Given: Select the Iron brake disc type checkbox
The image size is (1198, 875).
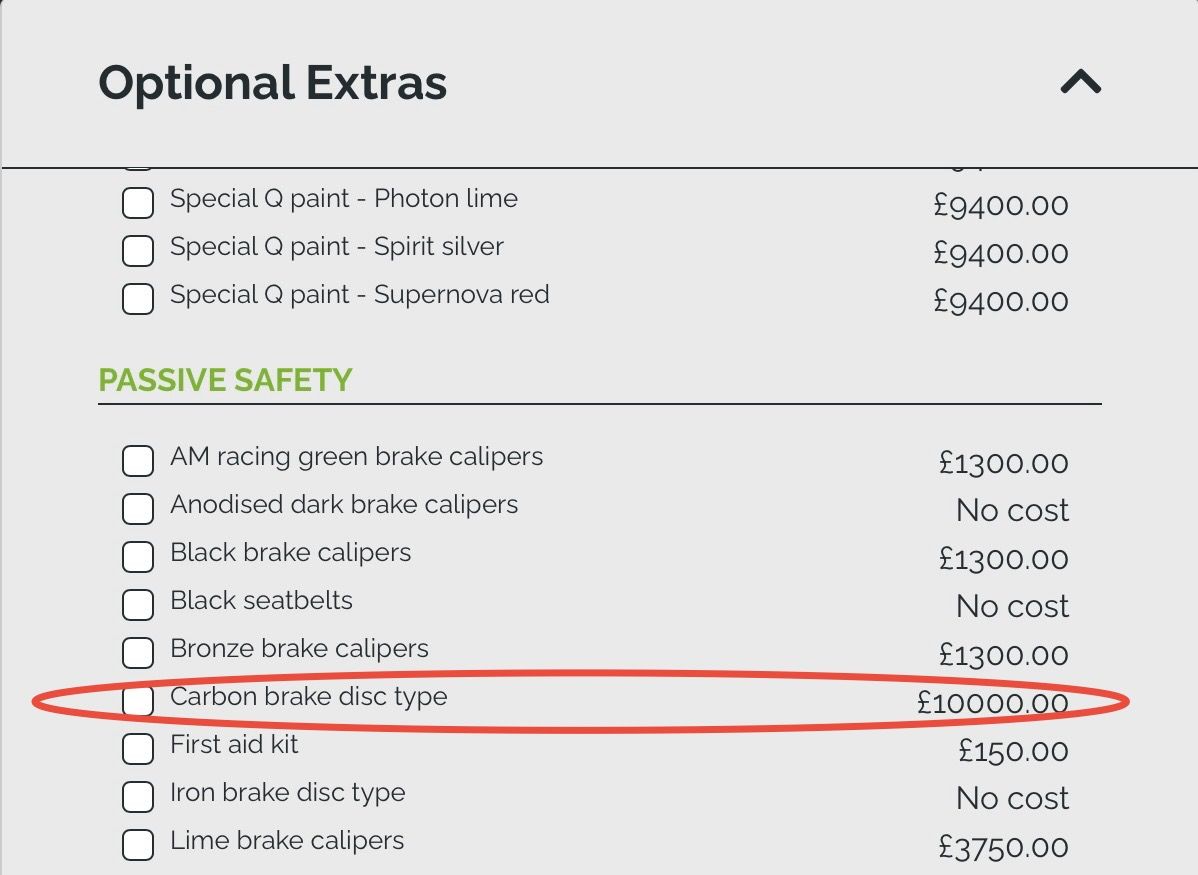Looking at the screenshot, I should point(138,797).
